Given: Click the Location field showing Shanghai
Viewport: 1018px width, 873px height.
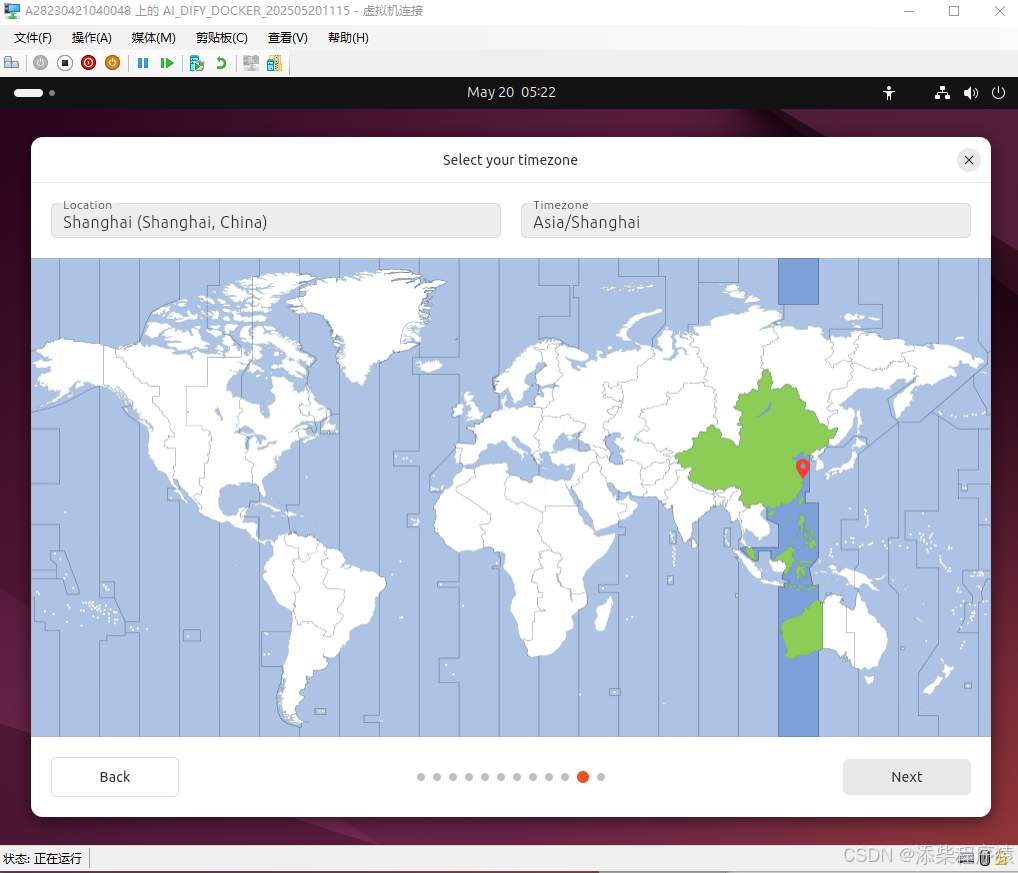Looking at the screenshot, I should [276, 220].
